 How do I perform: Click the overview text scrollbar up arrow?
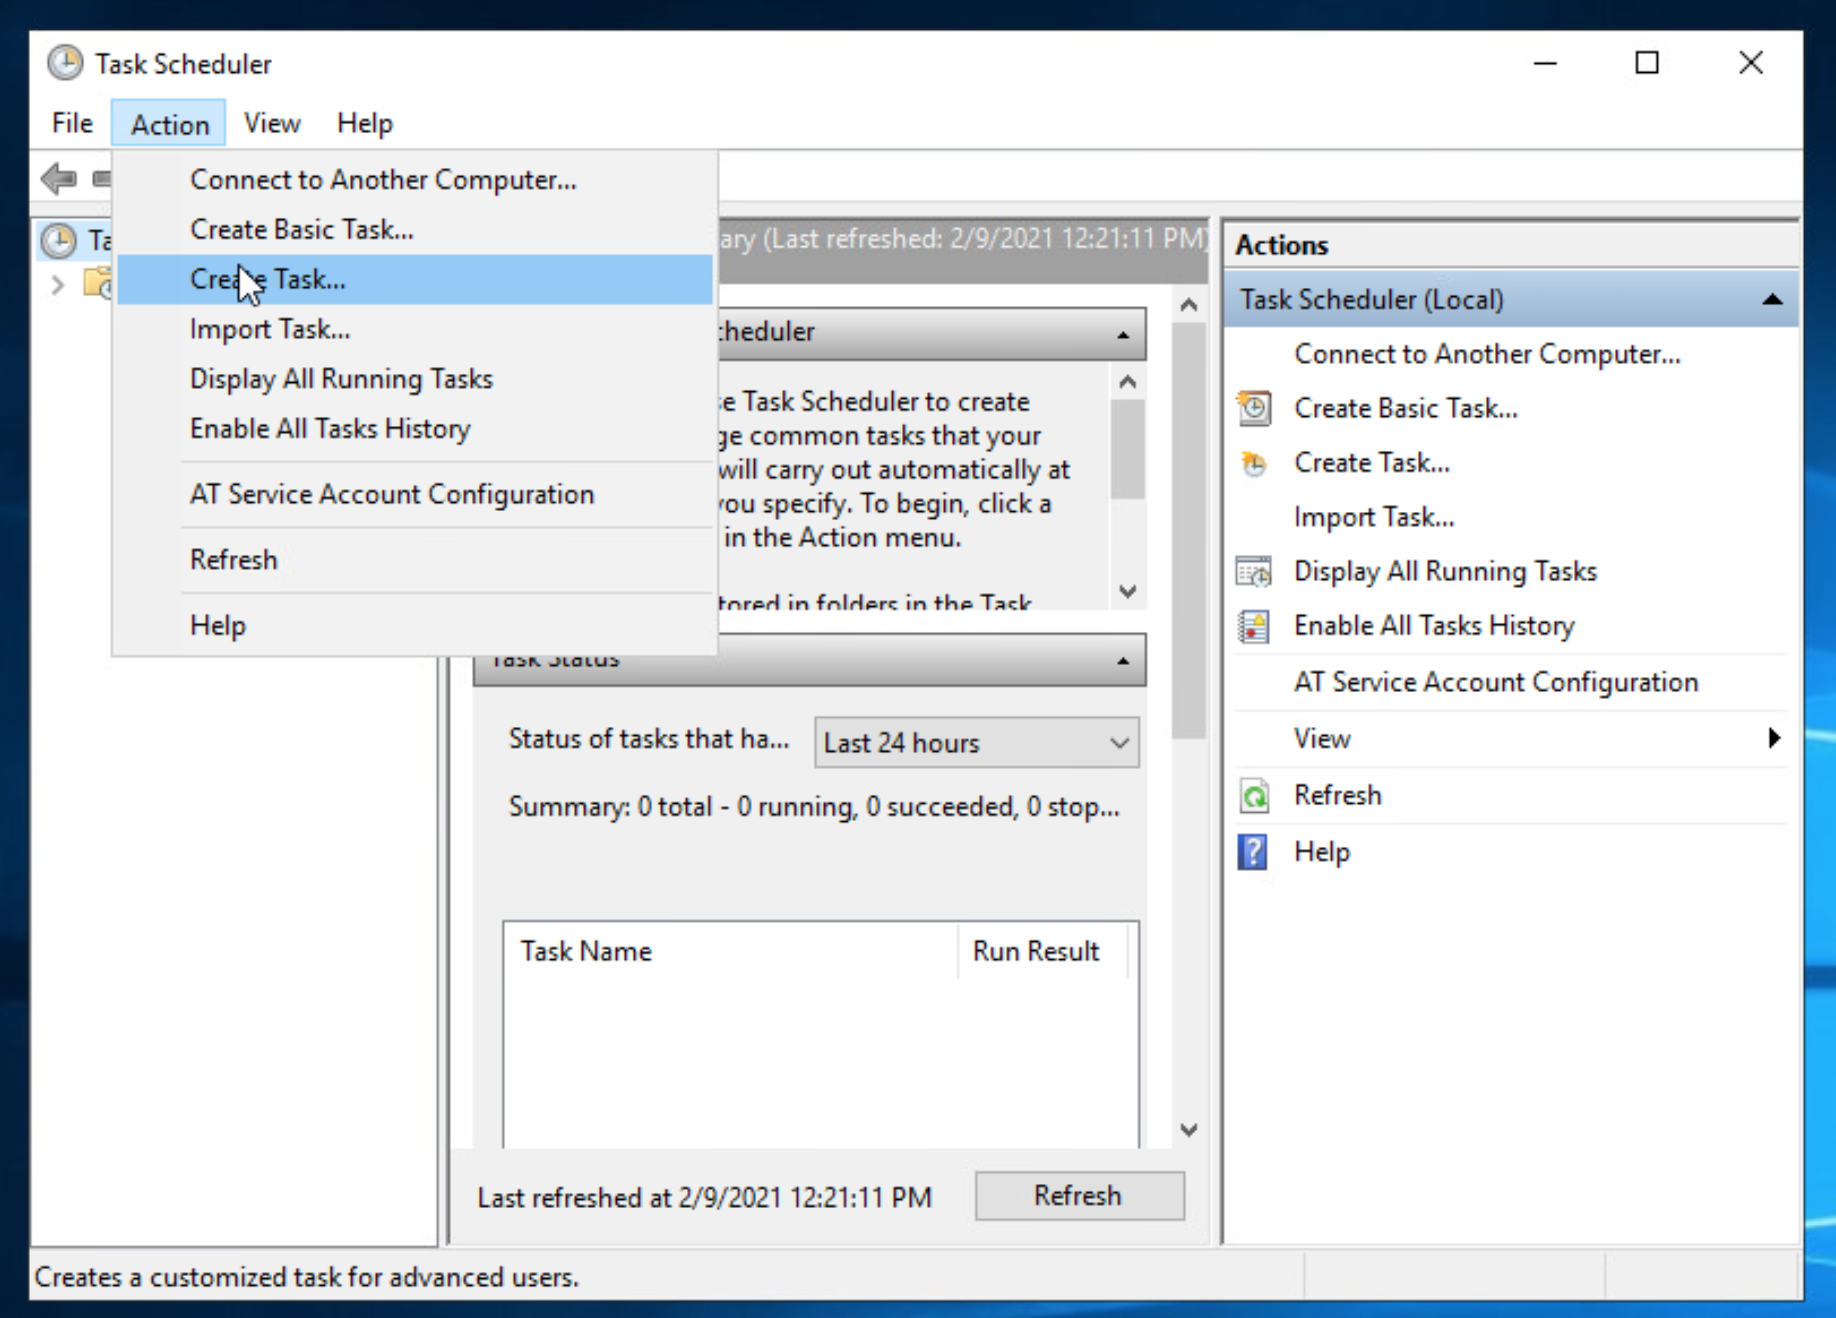(x=1128, y=382)
